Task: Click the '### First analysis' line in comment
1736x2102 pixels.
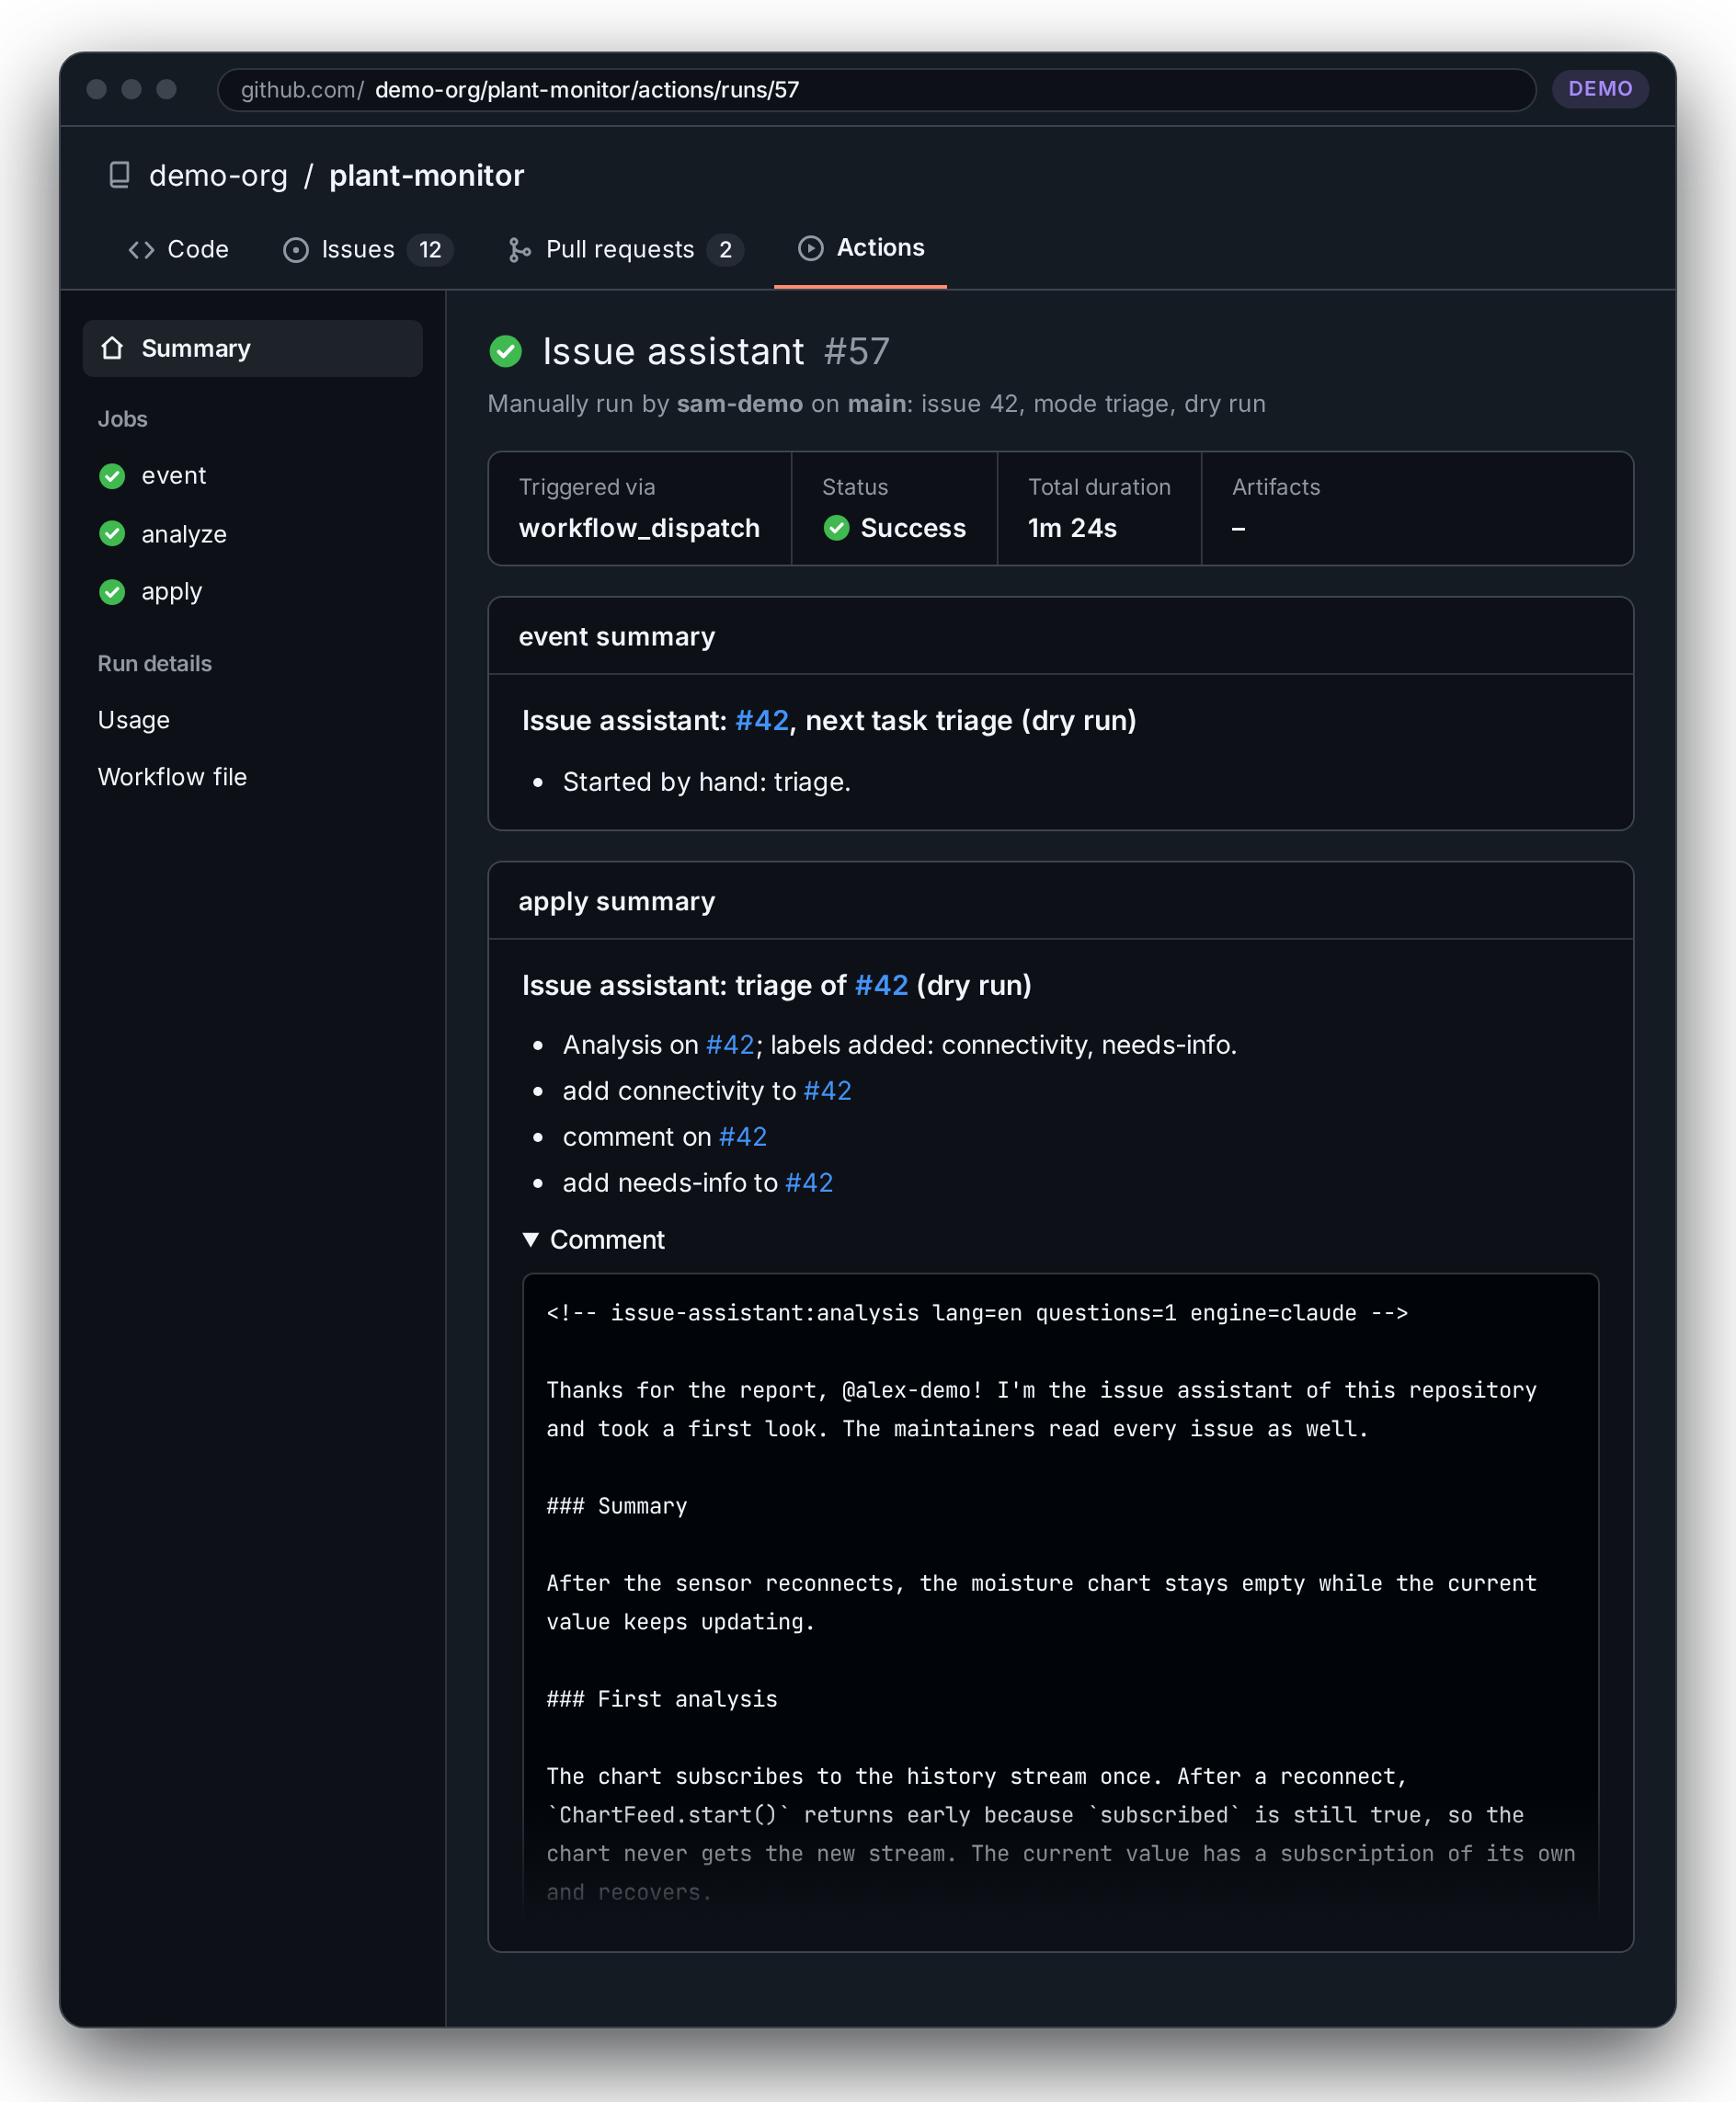Action: click(x=662, y=1699)
